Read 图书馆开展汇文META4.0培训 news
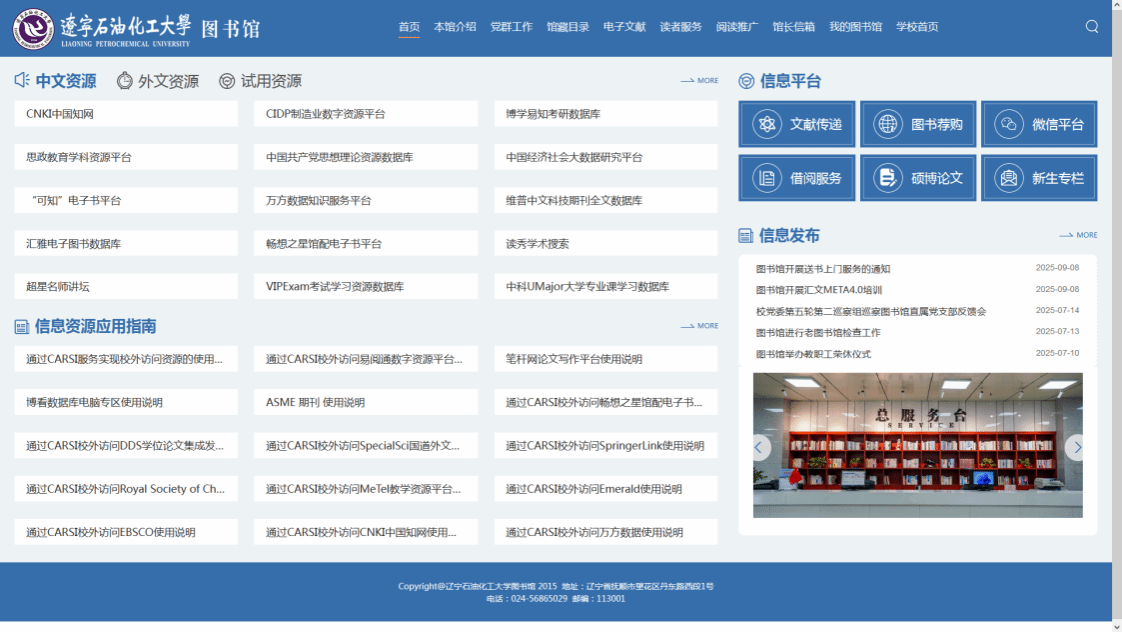This screenshot has width=1122, height=632. (819, 290)
